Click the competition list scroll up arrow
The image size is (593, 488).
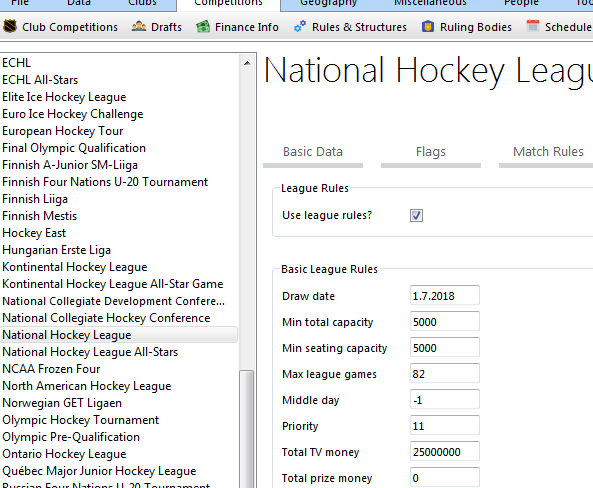247,63
